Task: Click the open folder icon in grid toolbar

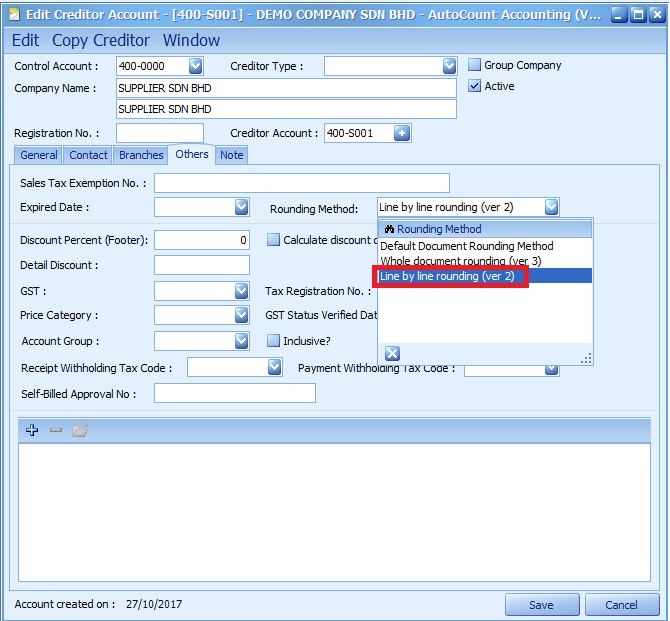Action: 80,430
